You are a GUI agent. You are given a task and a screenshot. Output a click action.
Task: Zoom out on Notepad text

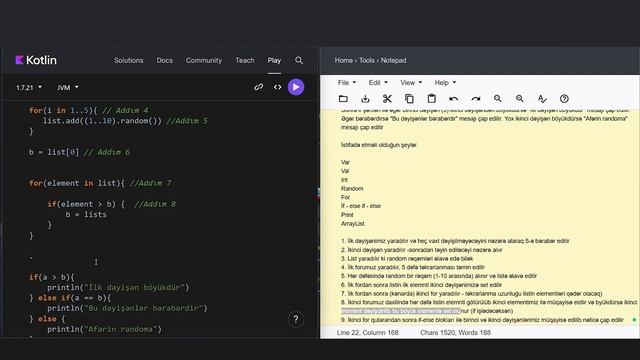pyautogui.click(x=520, y=98)
